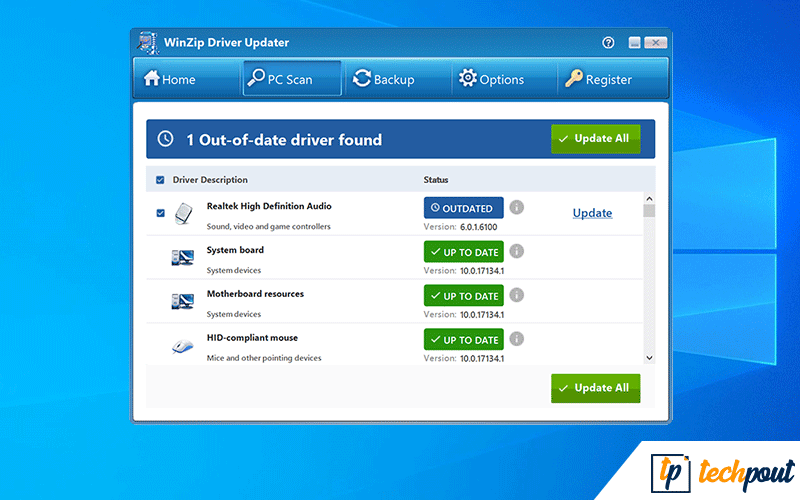Click info icon for HID-compliant mouse
Viewport: 800px width, 500px height.
tap(516, 339)
